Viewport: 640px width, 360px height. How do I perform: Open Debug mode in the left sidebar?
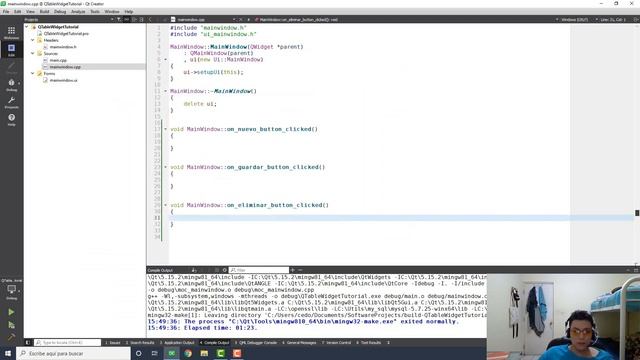pyautogui.click(x=11, y=85)
